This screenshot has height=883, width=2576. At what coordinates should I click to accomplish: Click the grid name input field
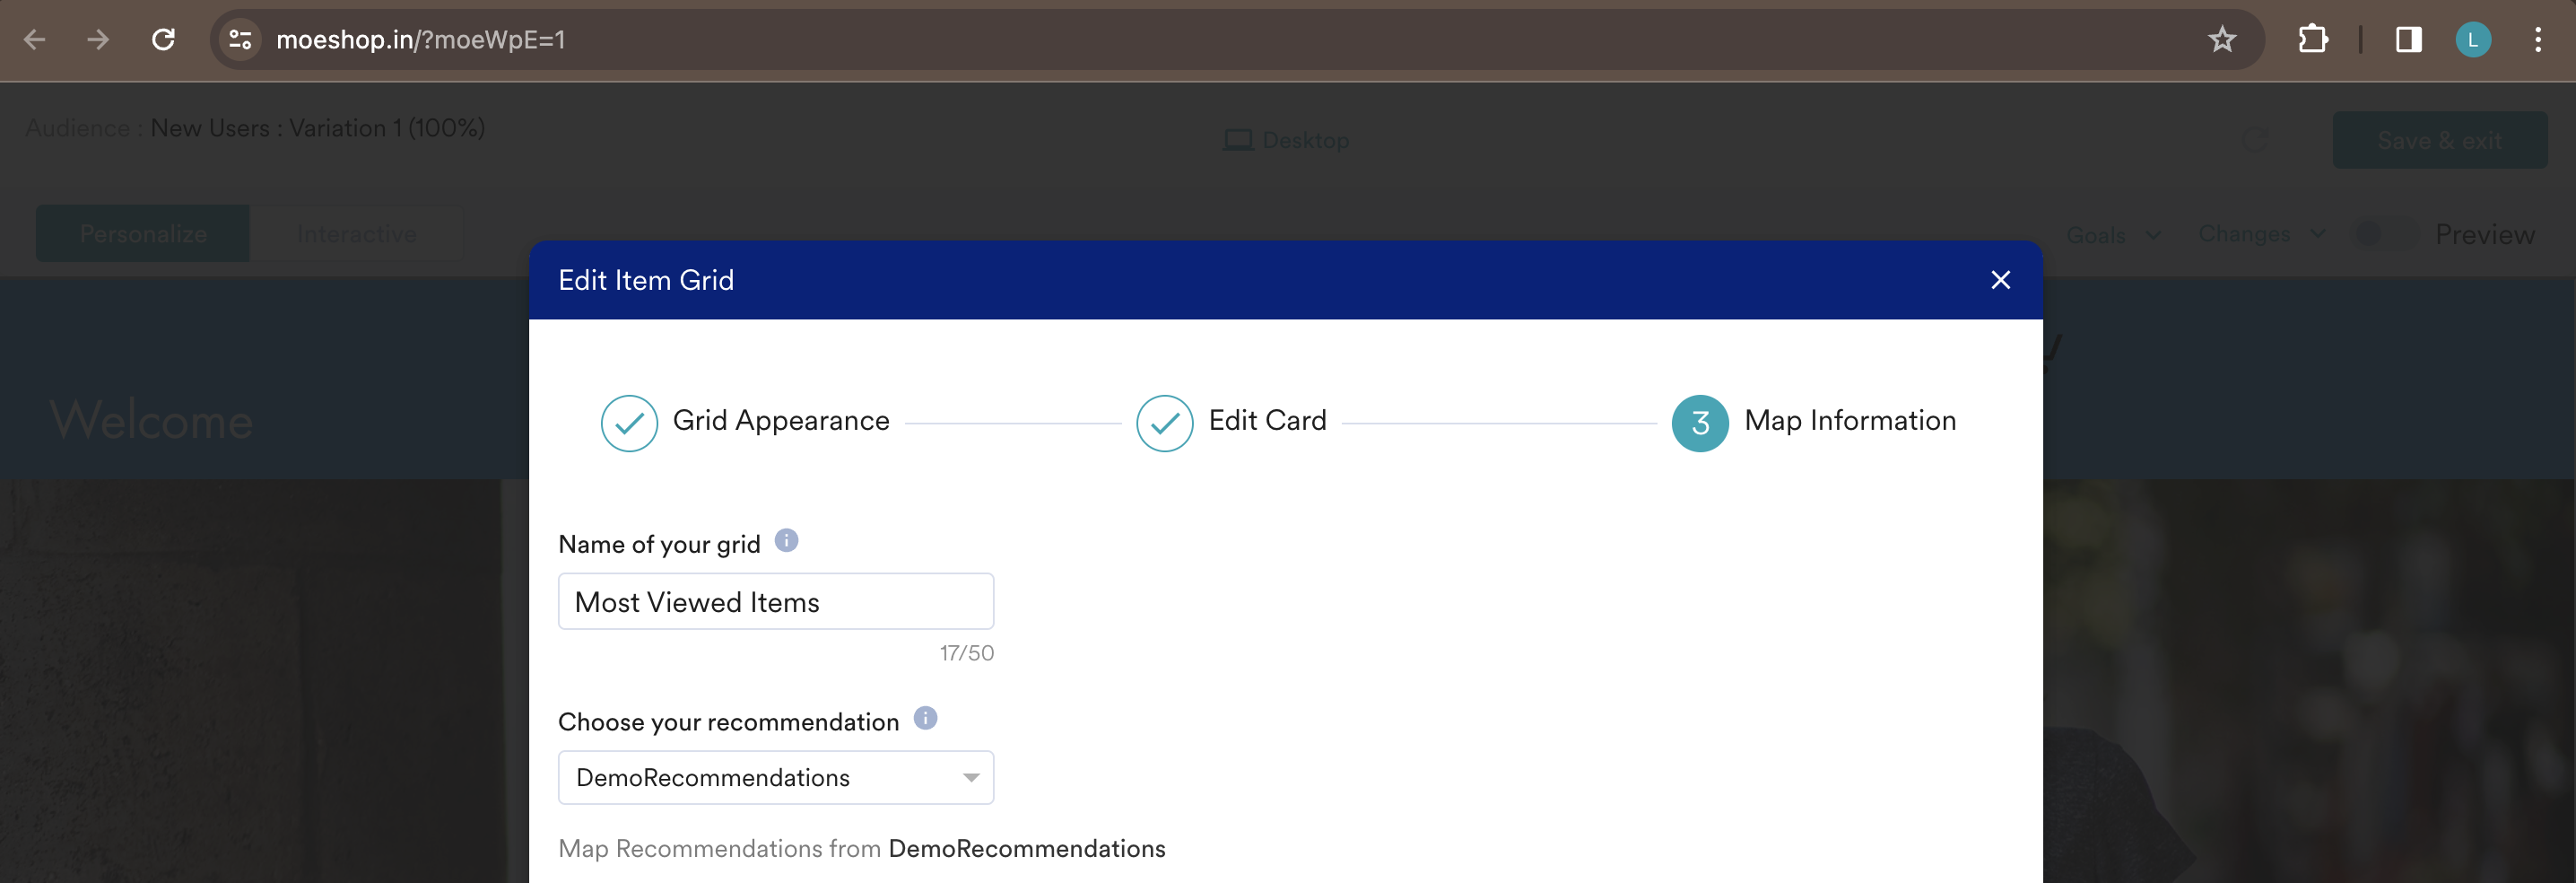(x=776, y=601)
